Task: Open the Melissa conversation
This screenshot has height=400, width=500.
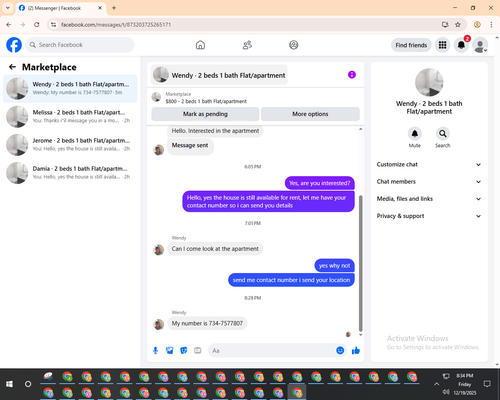Action: click(x=70, y=117)
